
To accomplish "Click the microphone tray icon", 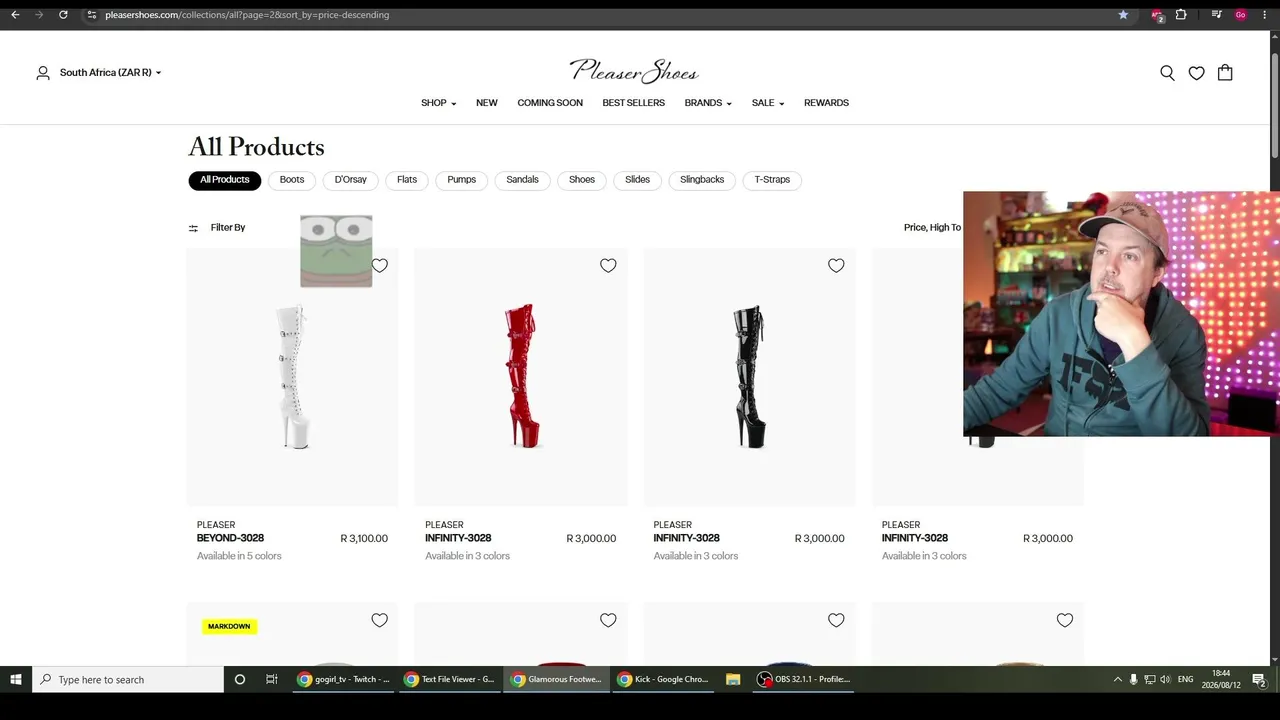I will [x=1133, y=680].
